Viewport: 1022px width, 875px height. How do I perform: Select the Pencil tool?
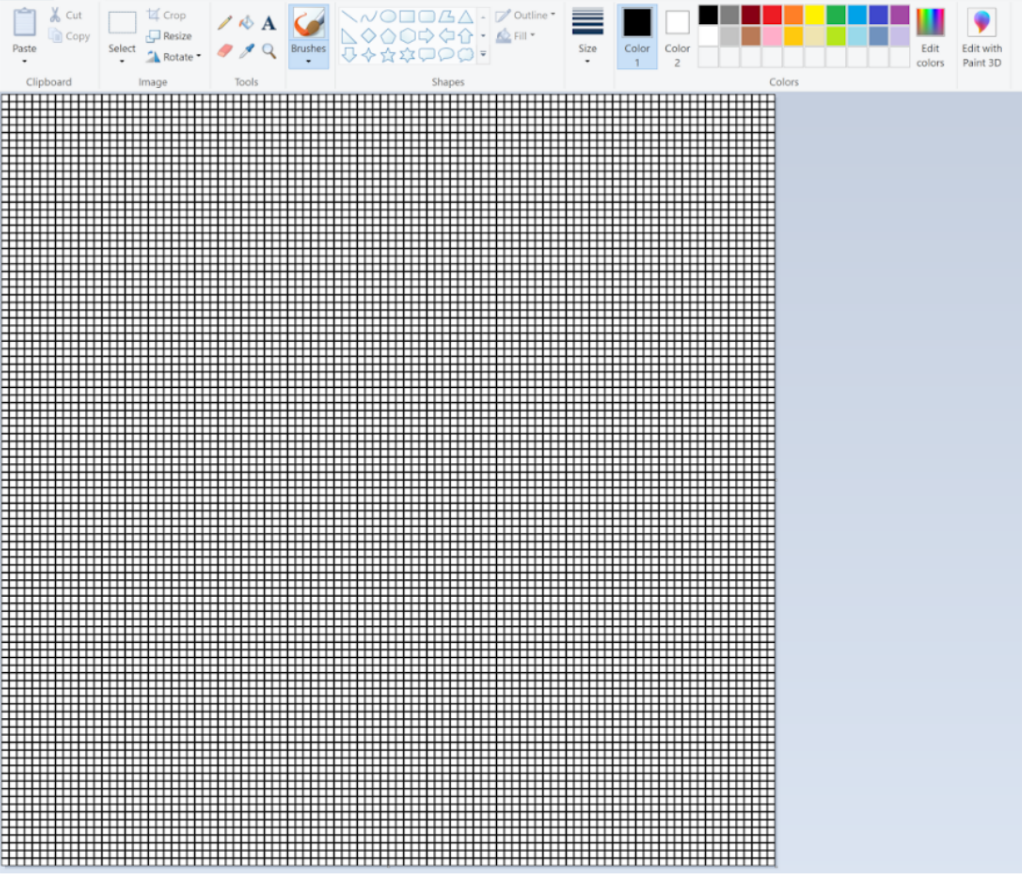click(x=225, y=23)
